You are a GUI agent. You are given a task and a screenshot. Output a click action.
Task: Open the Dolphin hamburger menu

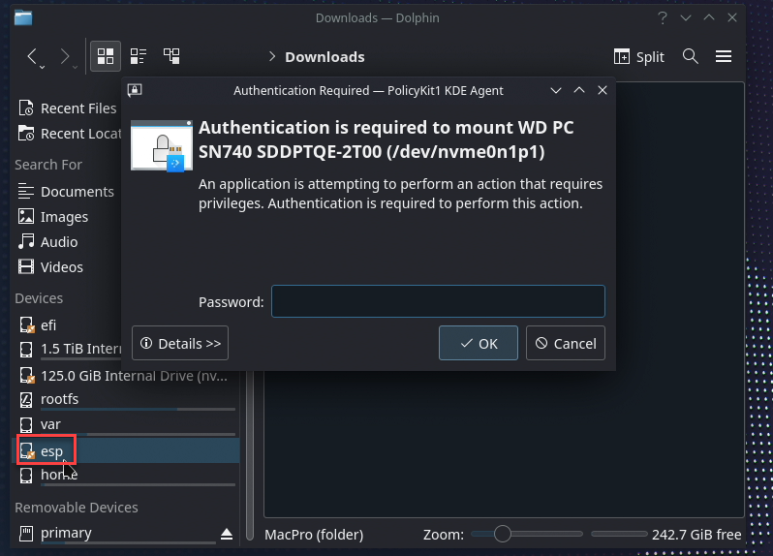(723, 56)
